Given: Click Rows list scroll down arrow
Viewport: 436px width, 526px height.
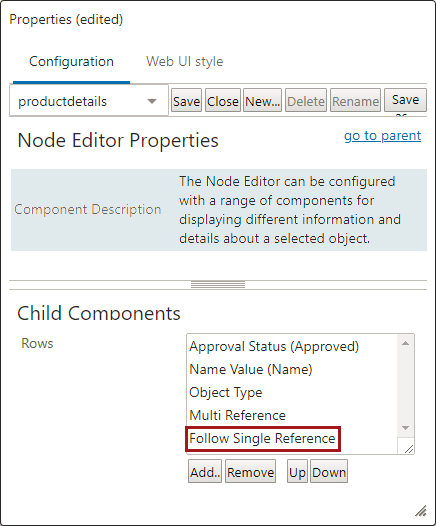Looking at the screenshot, I should [x=405, y=428].
